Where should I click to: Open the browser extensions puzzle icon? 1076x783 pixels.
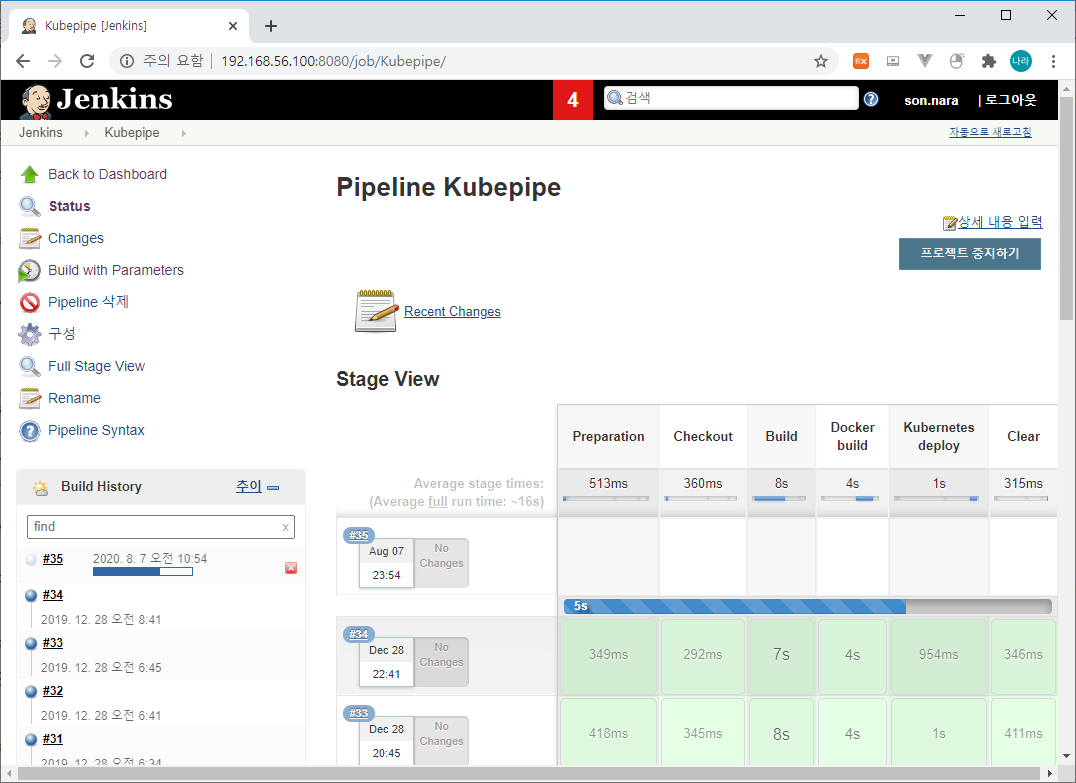pos(988,61)
